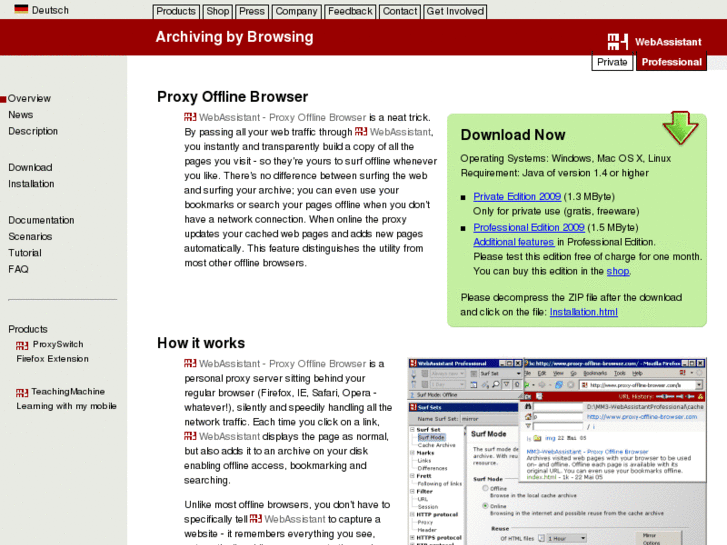Click the German flag icon
The height and width of the screenshot is (545, 727).
(x=21, y=9)
